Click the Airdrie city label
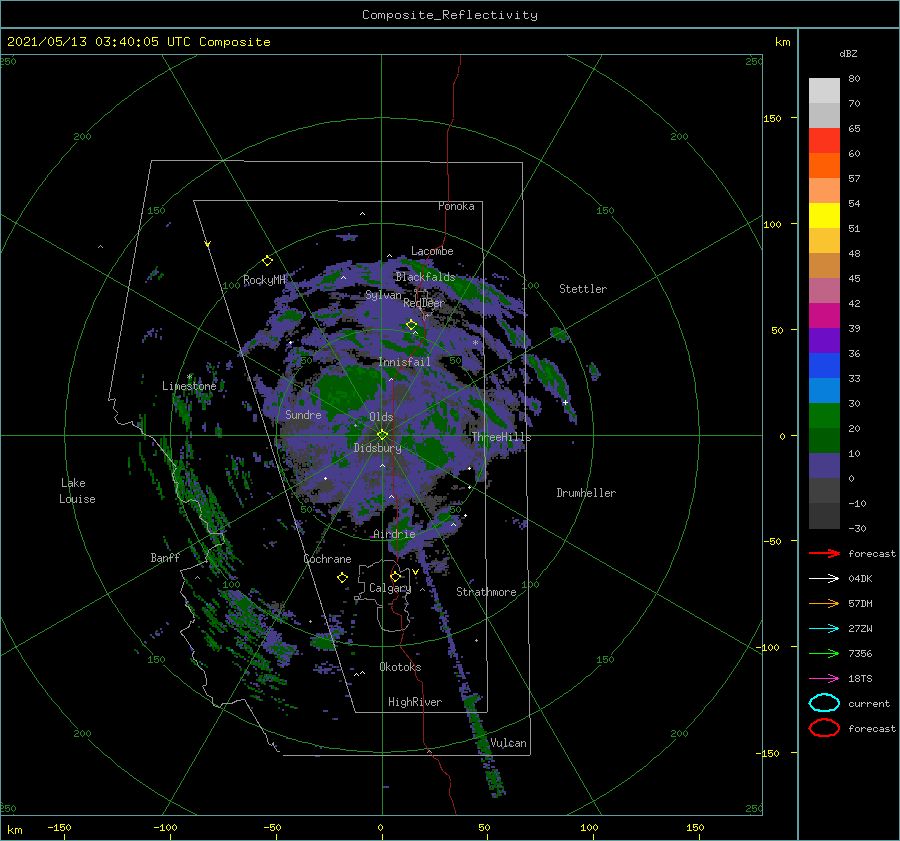Viewport: 900px width, 841px height. (x=394, y=534)
